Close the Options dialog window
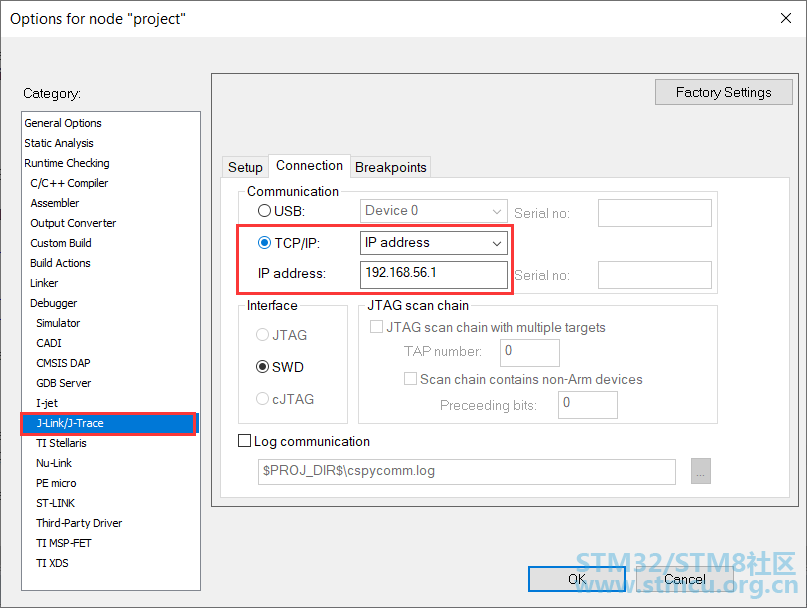 785,19
